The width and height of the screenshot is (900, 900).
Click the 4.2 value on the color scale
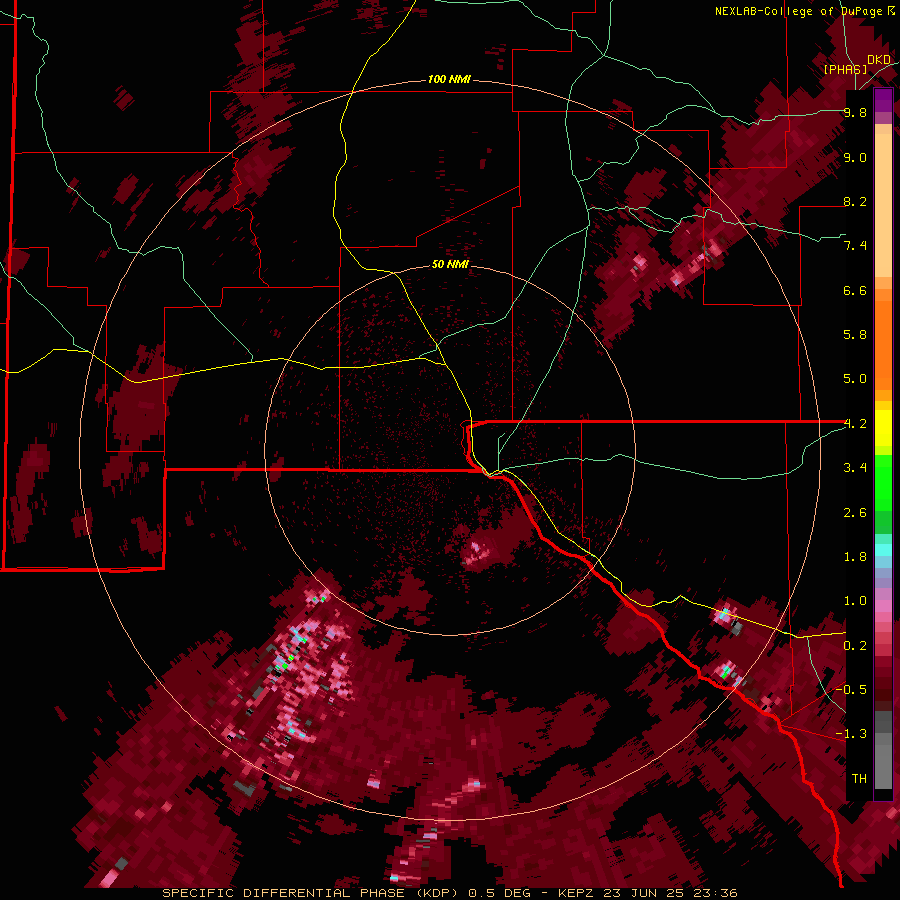click(x=855, y=424)
